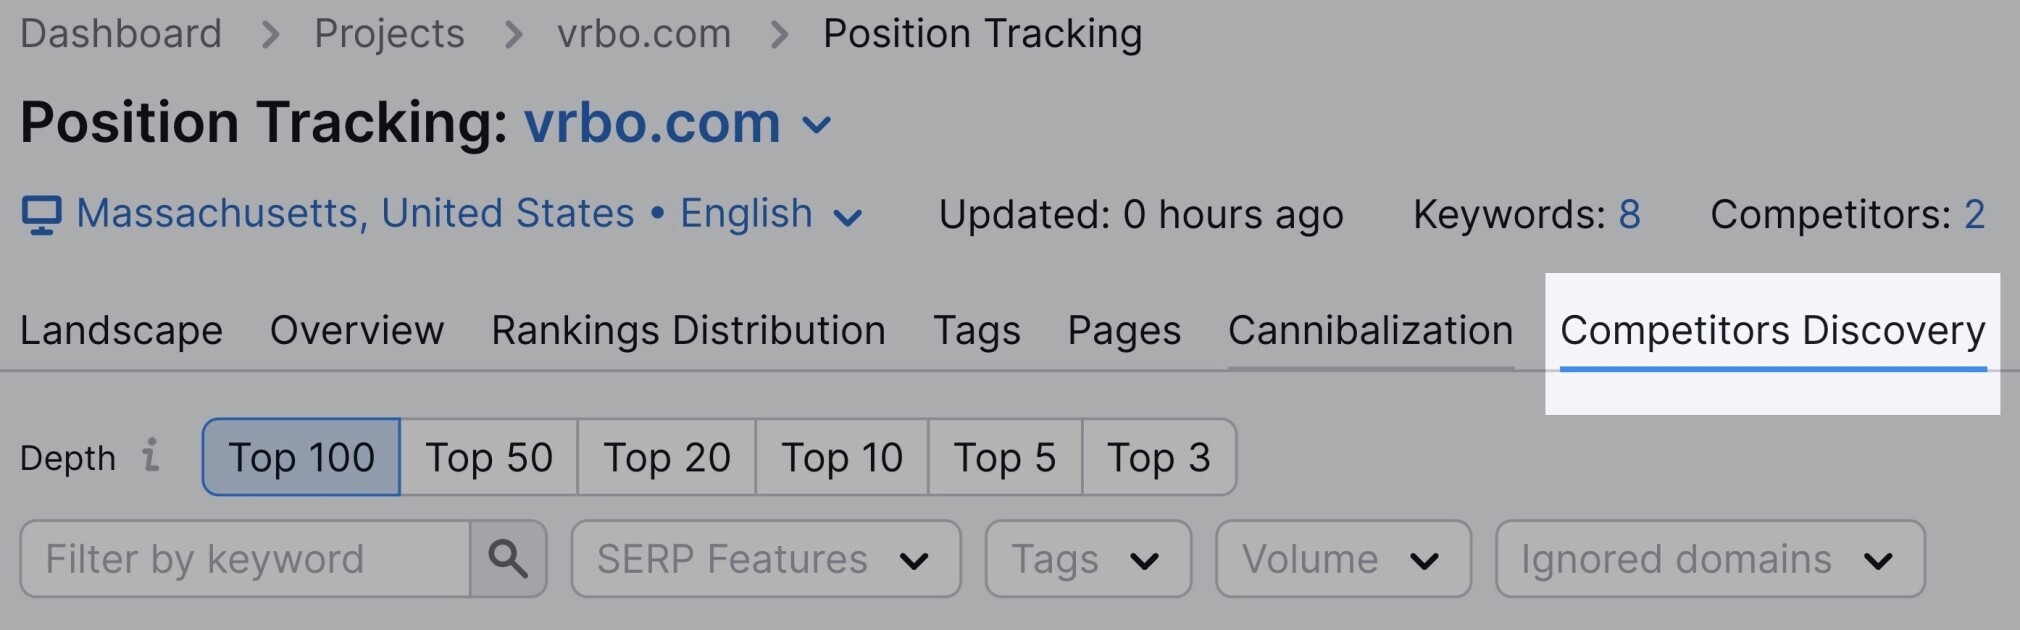Screen dimensions: 2020x630
Task: Open the Tags filter dropdown
Action: coord(1088,559)
